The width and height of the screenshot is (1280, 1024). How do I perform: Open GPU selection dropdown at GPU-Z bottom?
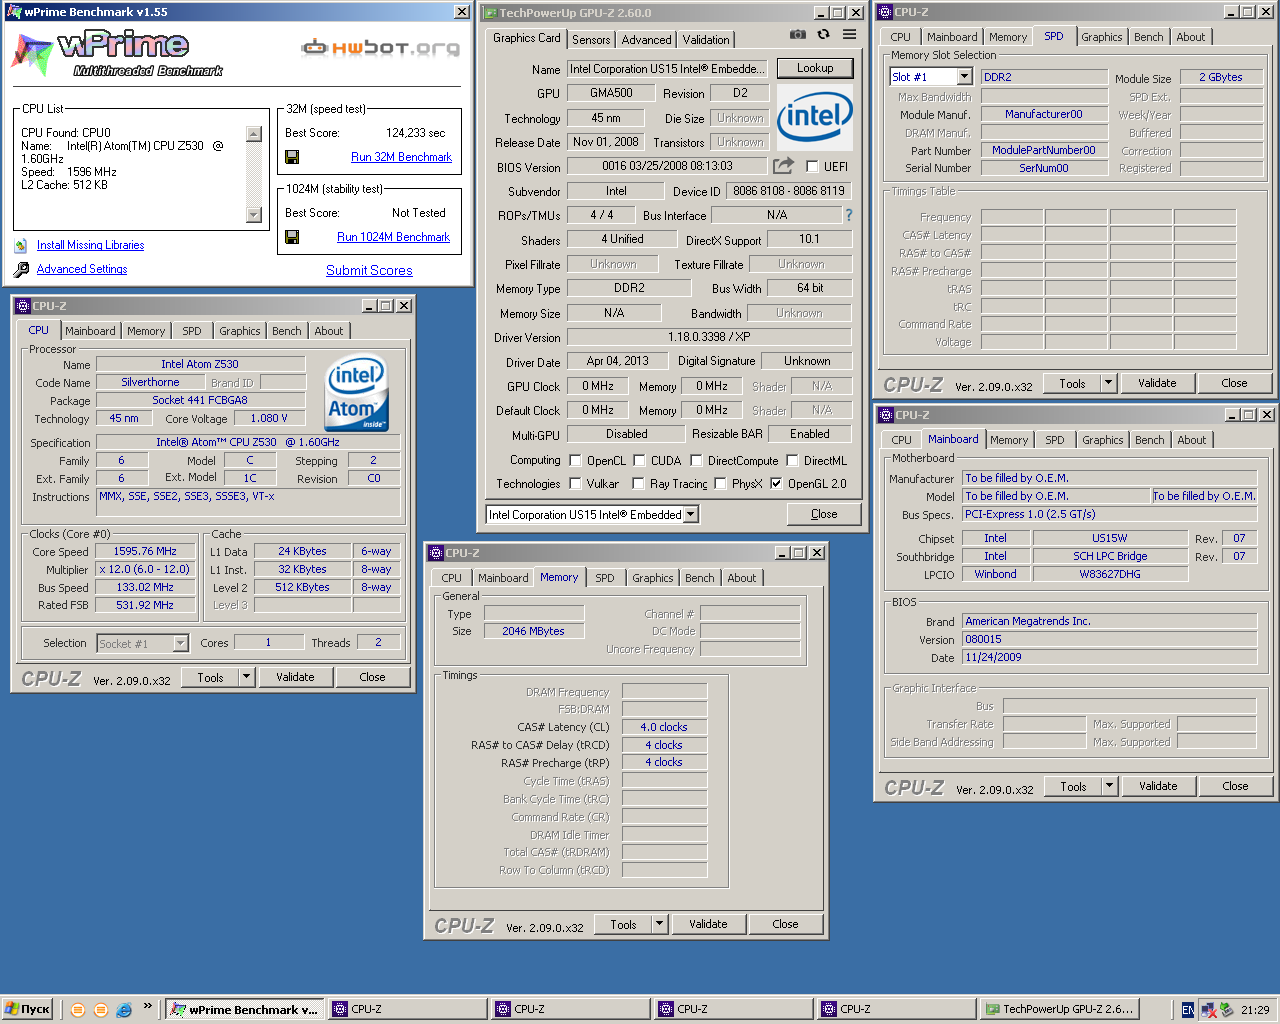tap(690, 515)
